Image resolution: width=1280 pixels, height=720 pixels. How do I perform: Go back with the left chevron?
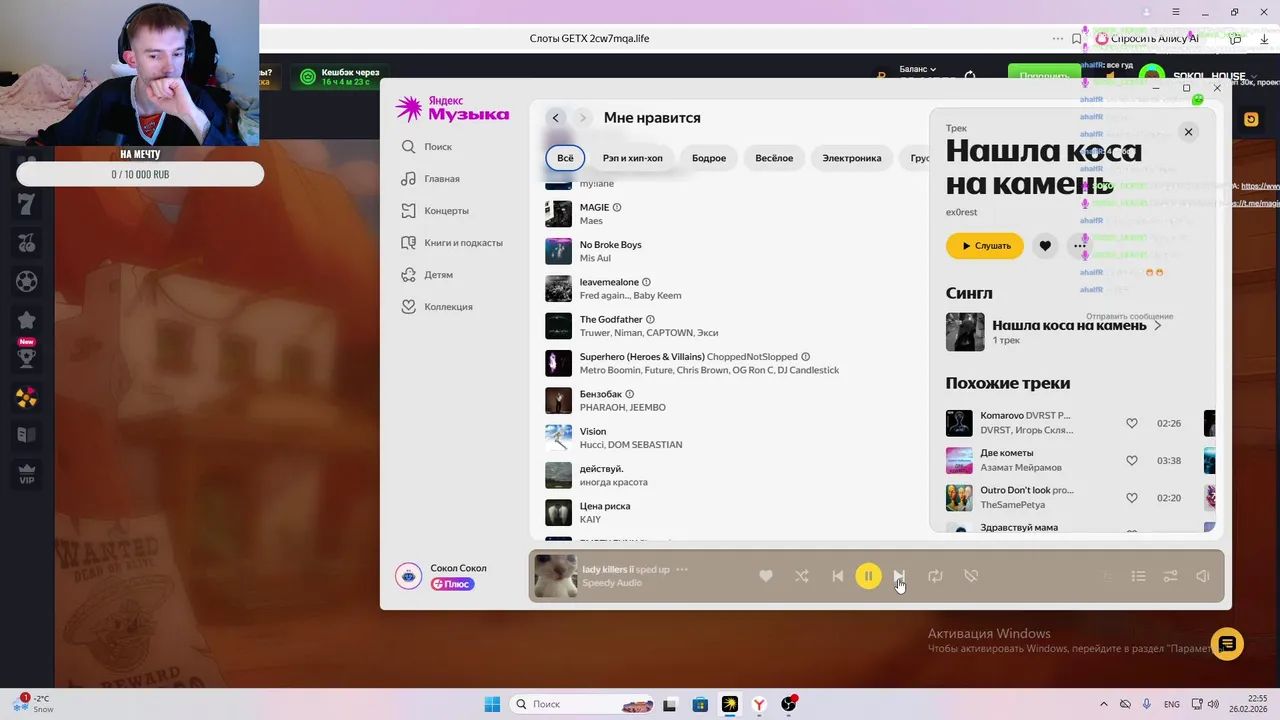[x=556, y=118]
